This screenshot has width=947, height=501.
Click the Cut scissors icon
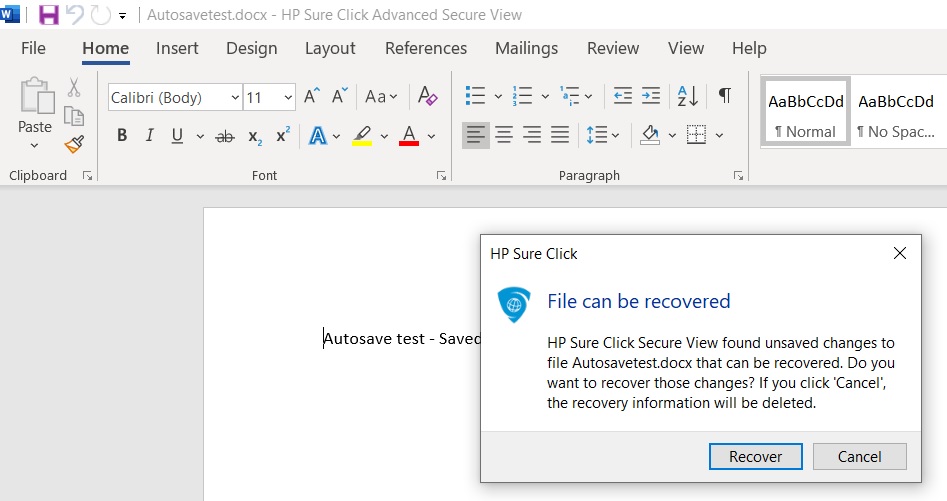tap(74, 88)
